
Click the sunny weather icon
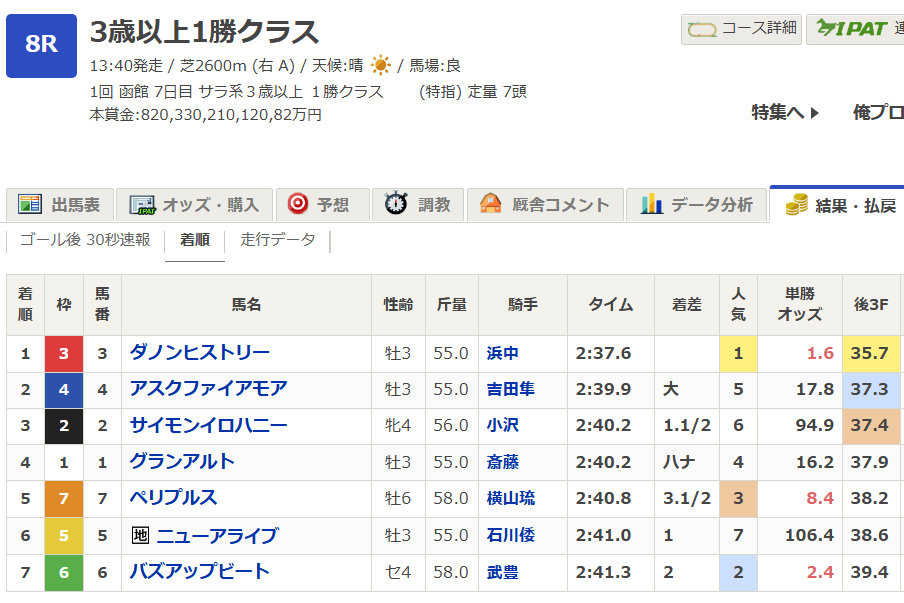(x=381, y=65)
